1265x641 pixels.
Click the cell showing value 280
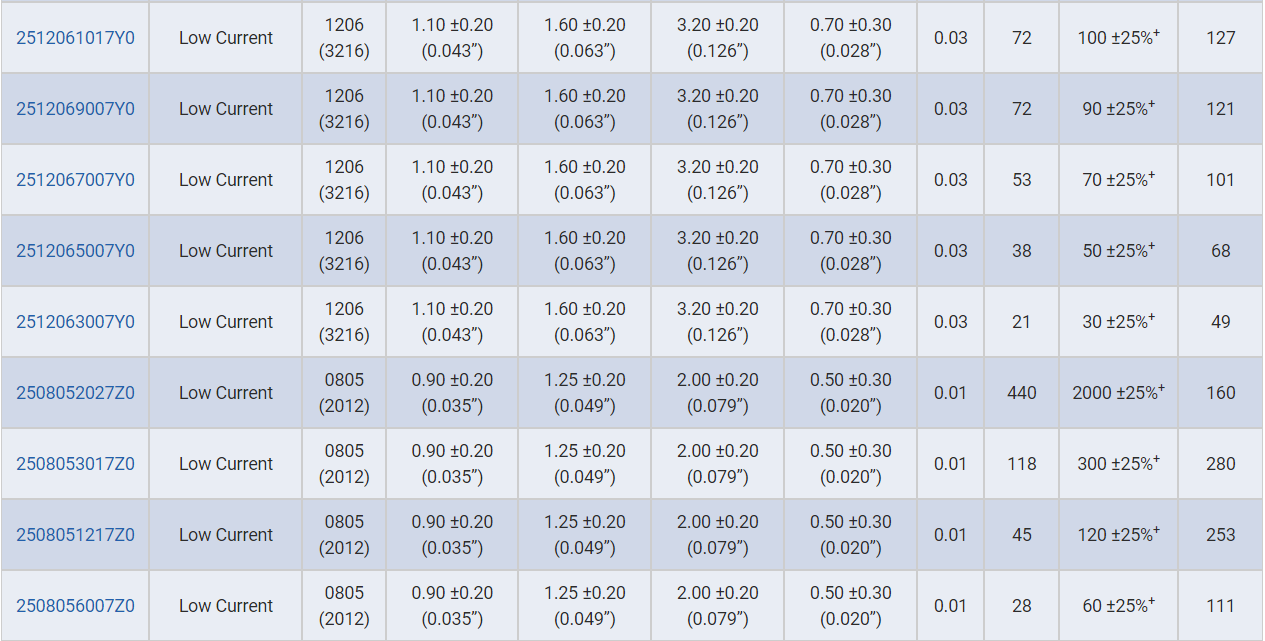[1220, 464]
